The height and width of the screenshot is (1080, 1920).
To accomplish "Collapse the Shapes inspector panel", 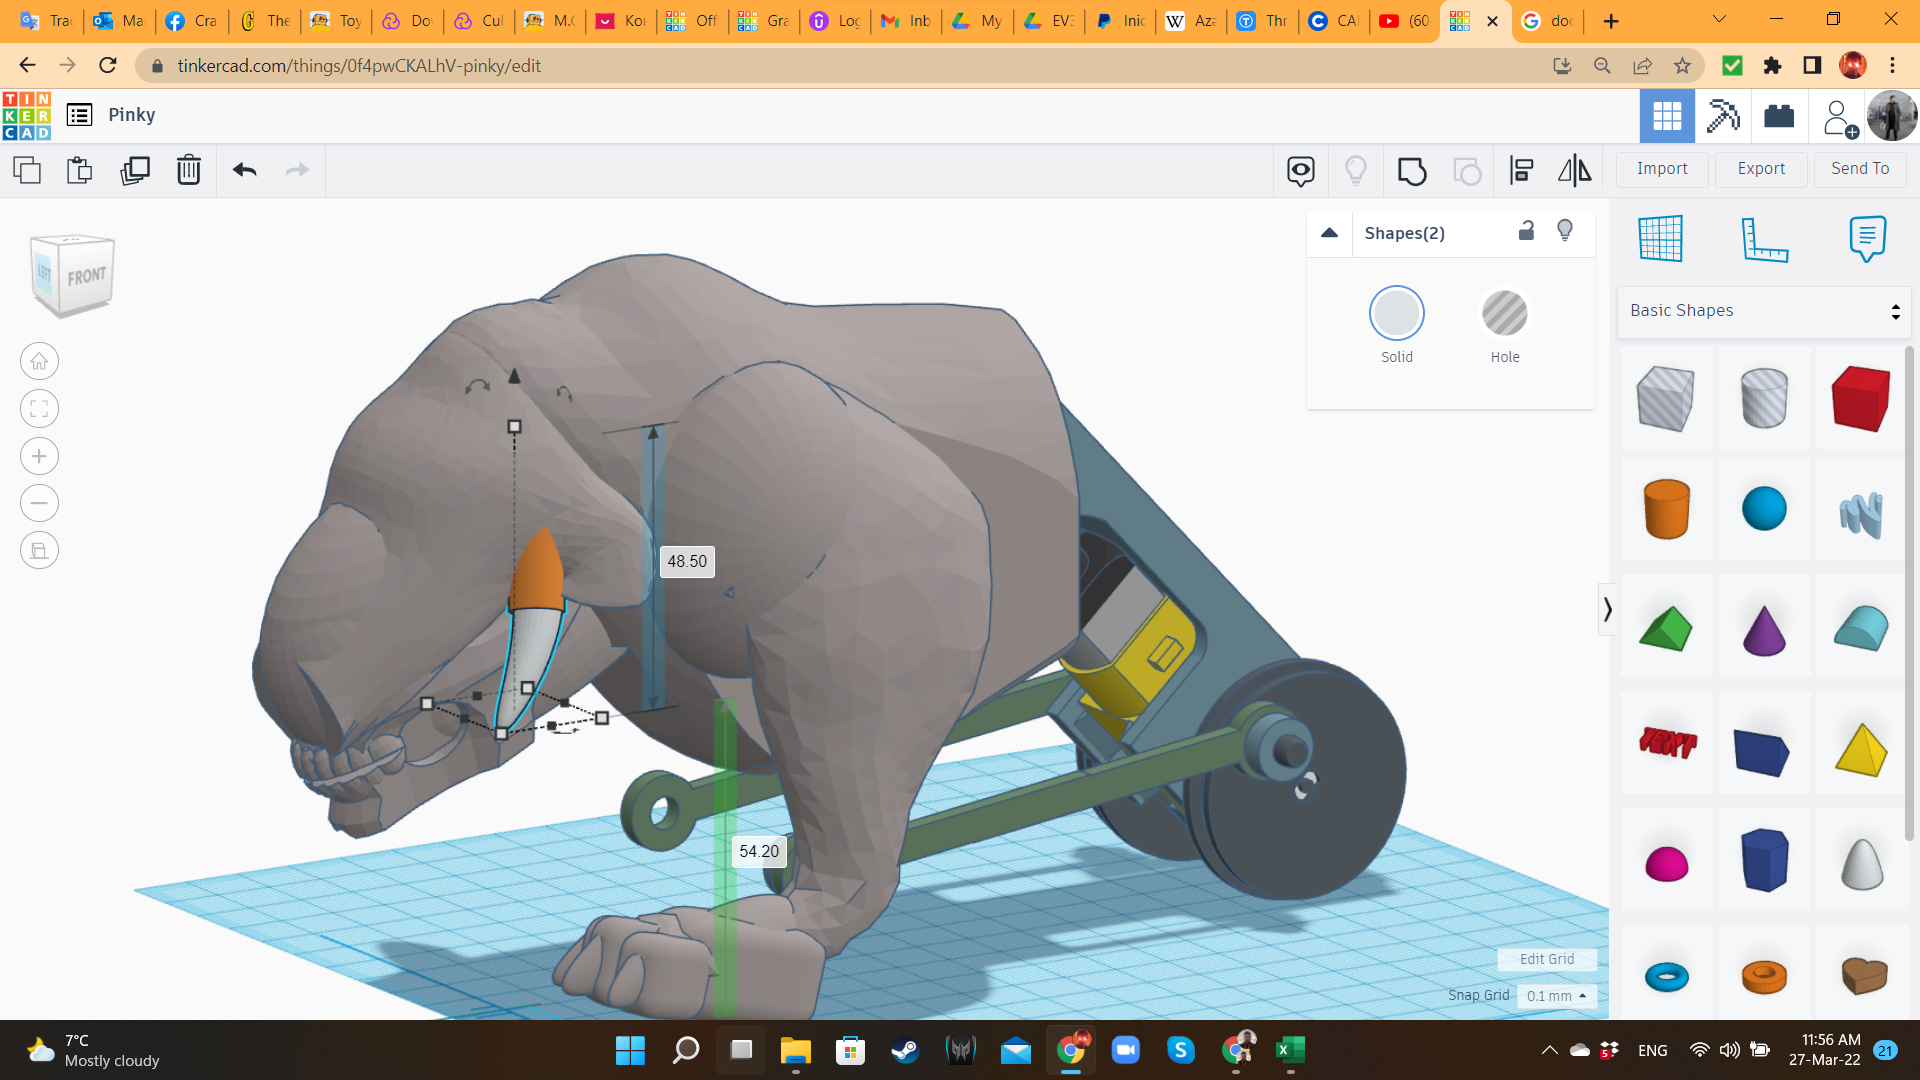I will pyautogui.click(x=1329, y=233).
